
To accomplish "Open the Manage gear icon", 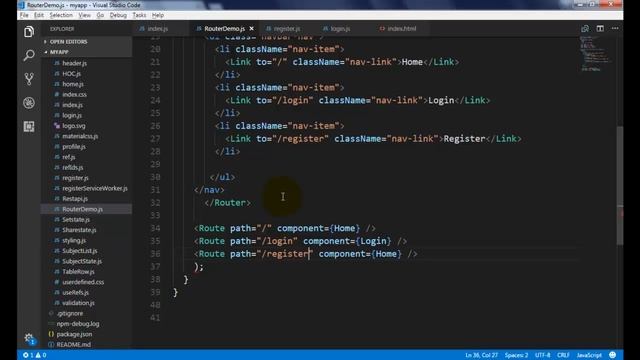I will coord(29,338).
